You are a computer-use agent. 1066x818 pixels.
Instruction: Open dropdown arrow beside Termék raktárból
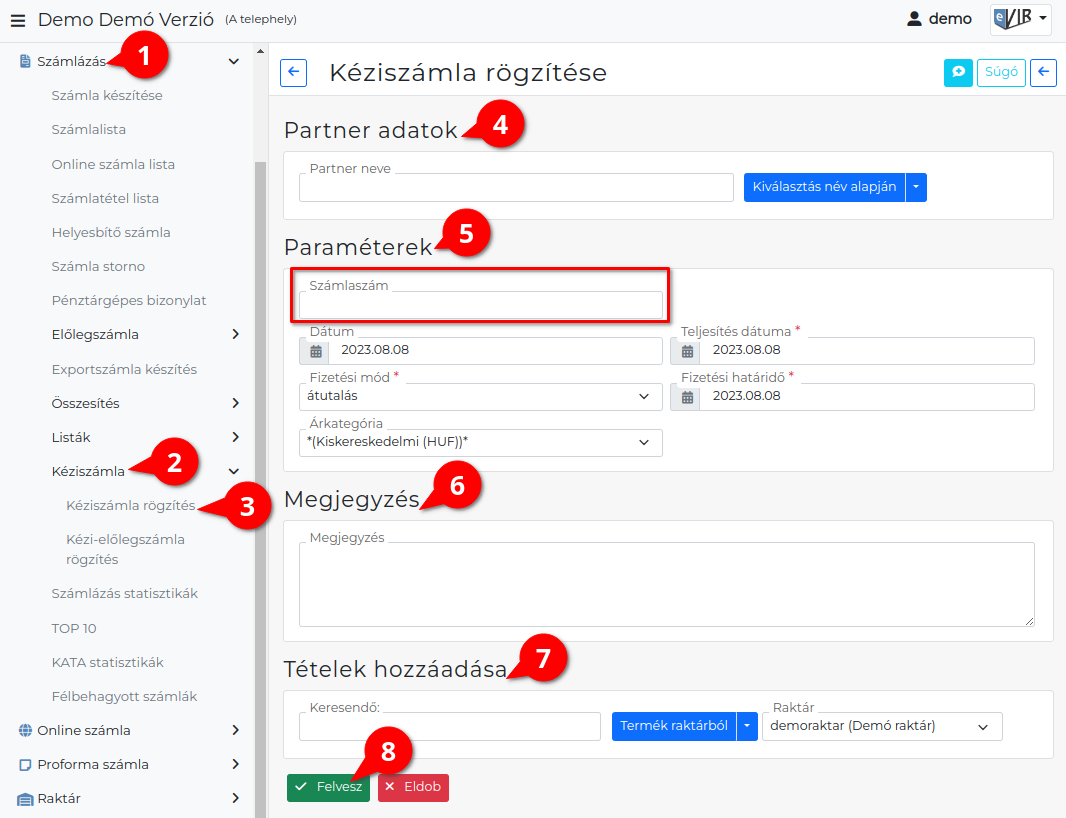(746, 726)
